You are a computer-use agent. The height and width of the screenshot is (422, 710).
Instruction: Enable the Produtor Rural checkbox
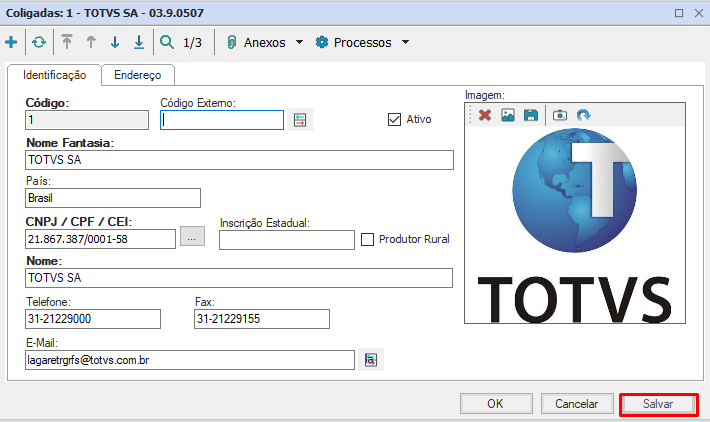pos(367,239)
